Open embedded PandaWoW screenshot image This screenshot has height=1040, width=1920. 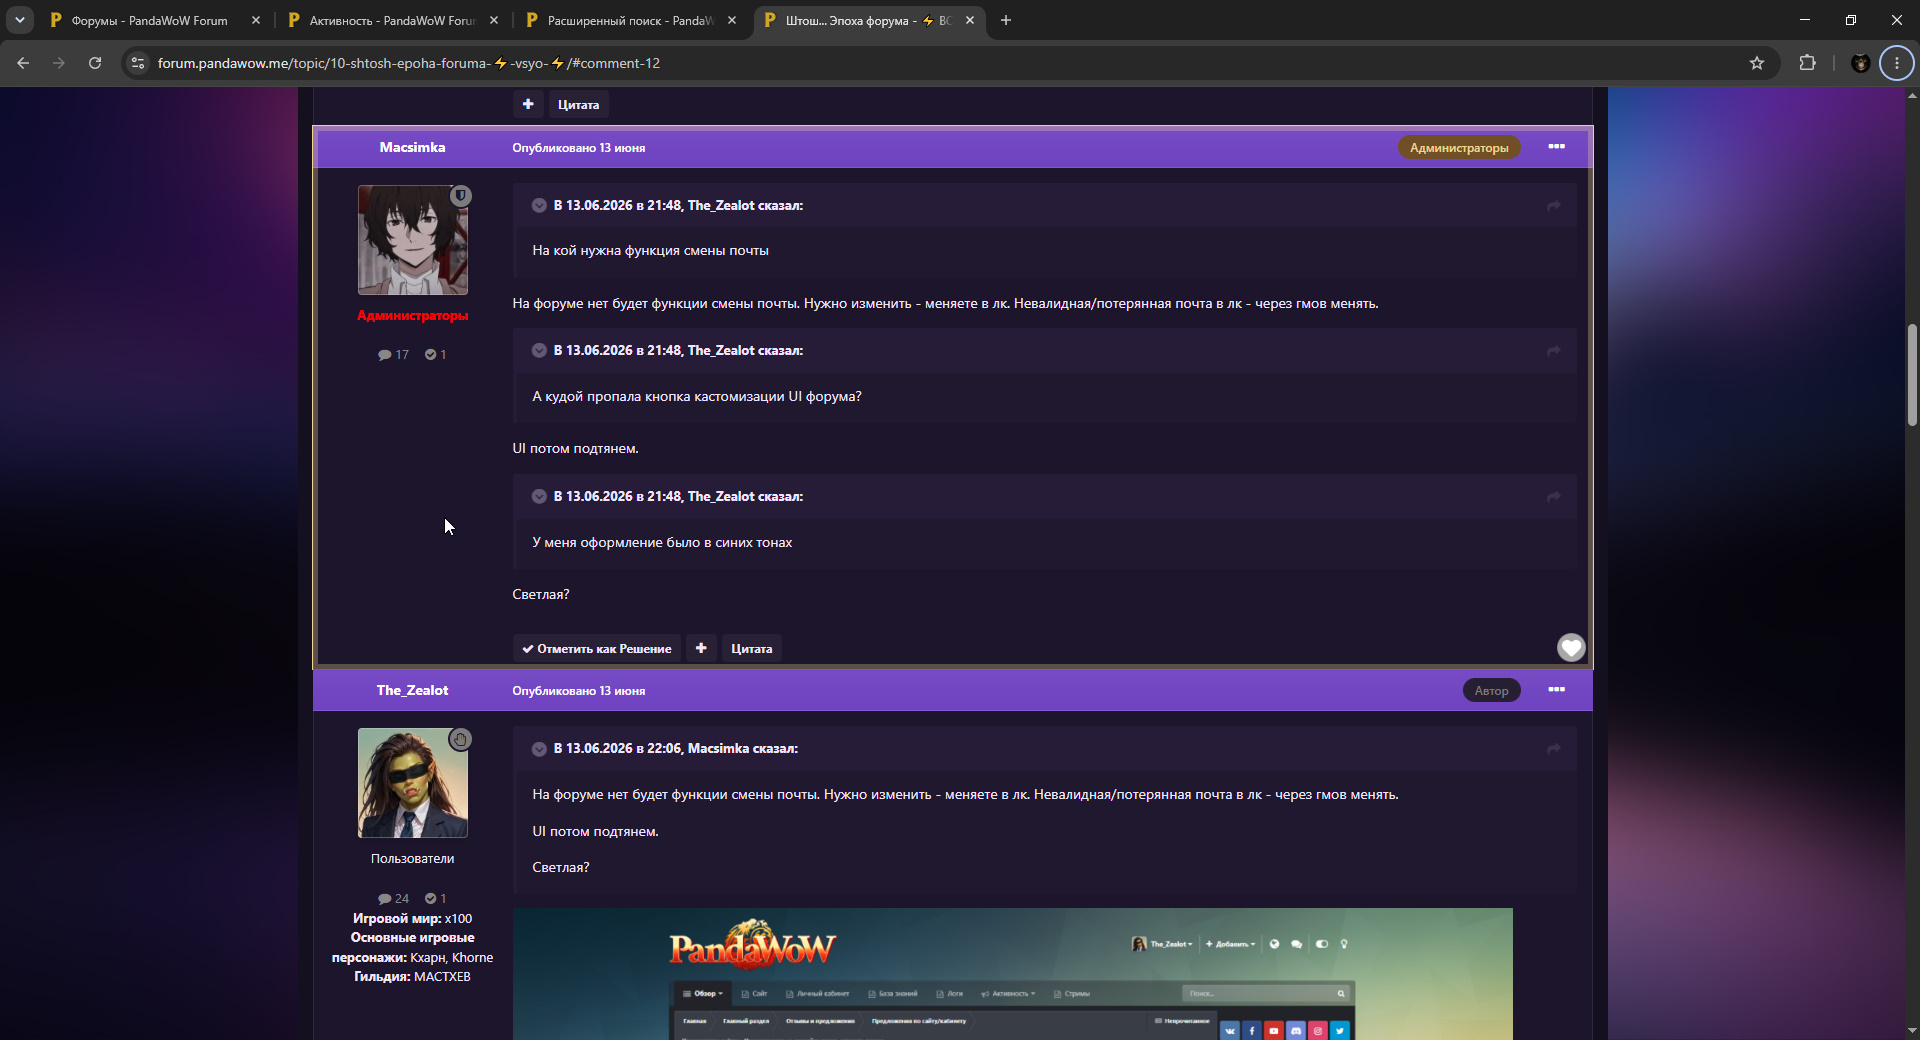click(1013, 974)
